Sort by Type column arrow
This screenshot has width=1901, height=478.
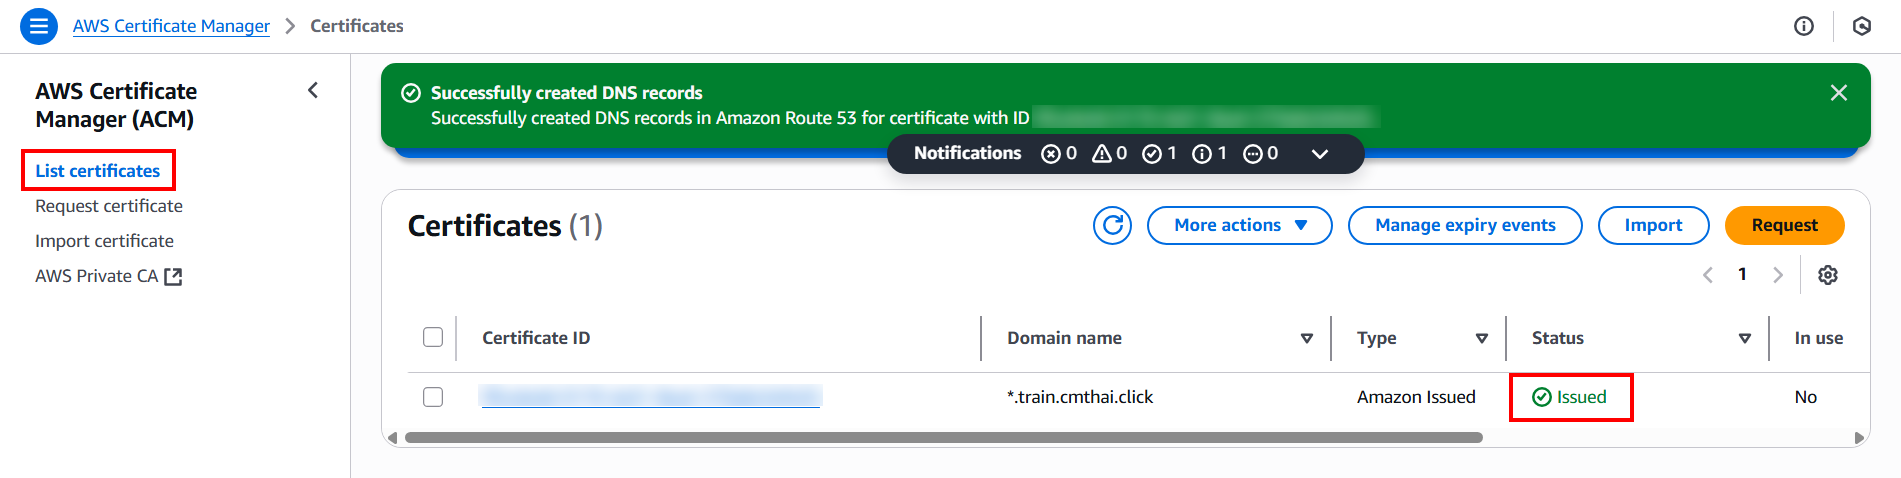tap(1482, 339)
